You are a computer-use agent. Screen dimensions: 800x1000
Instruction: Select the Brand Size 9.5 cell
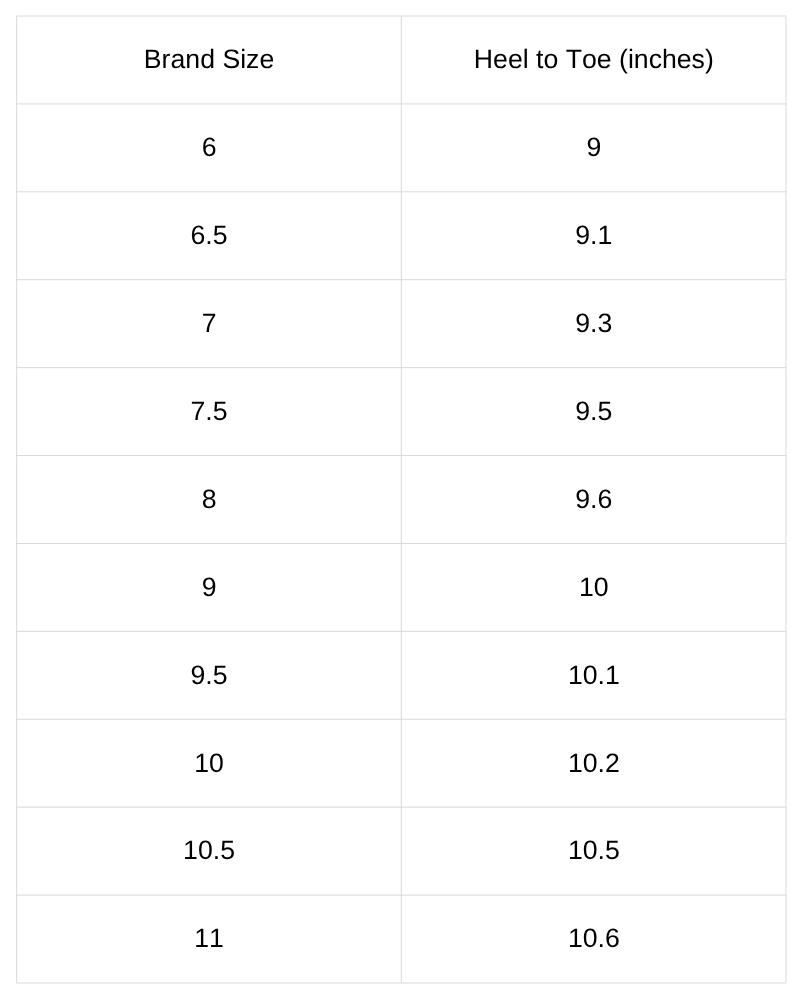click(x=209, y=675)
